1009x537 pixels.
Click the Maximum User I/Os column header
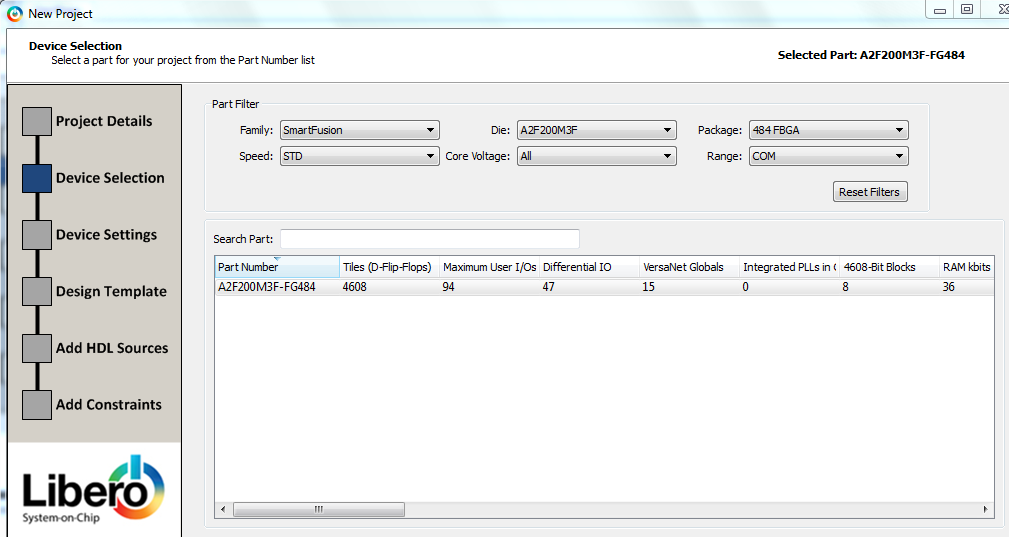coord(489,267)
